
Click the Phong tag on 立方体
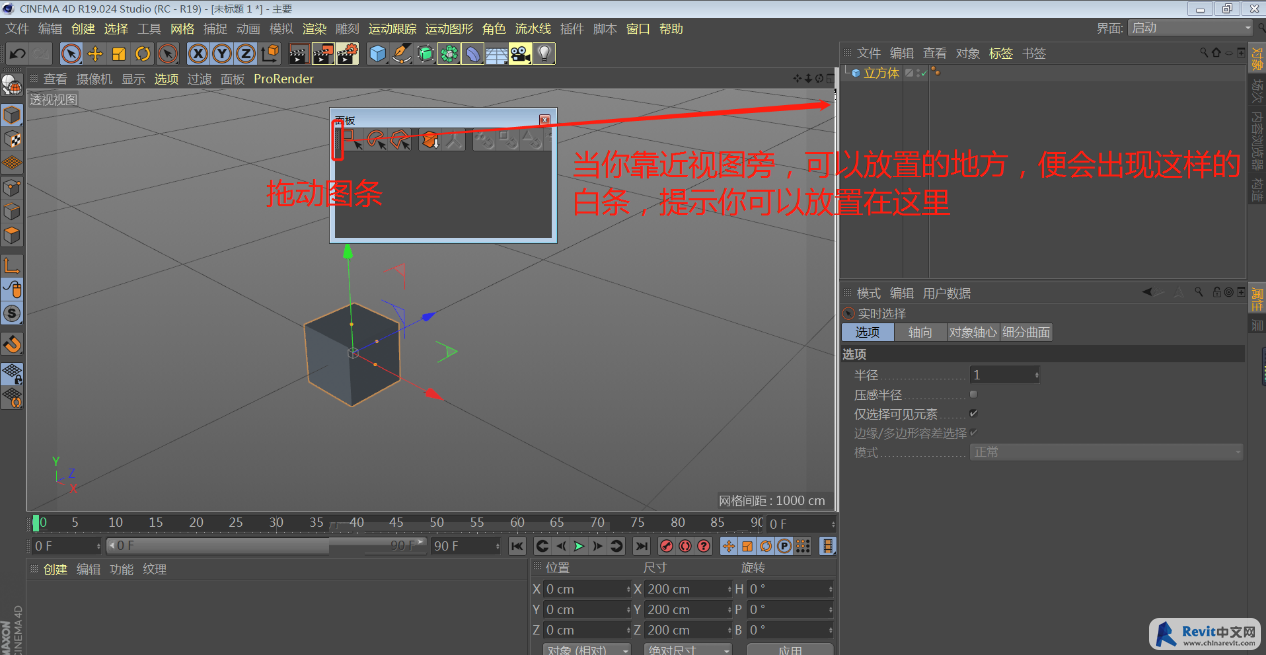pyautogui.click(x=936, y=72)
